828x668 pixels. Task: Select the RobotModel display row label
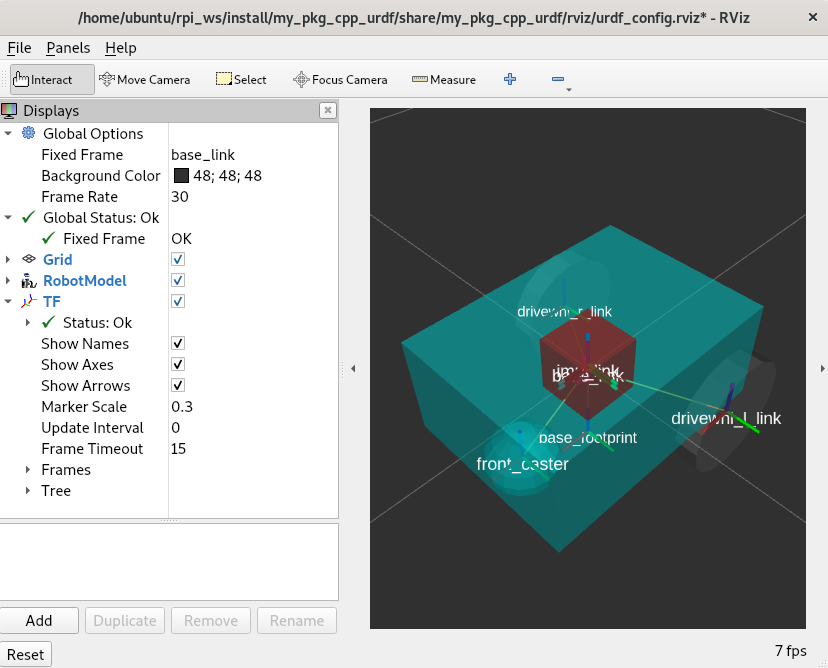click(x=84, y=280)
